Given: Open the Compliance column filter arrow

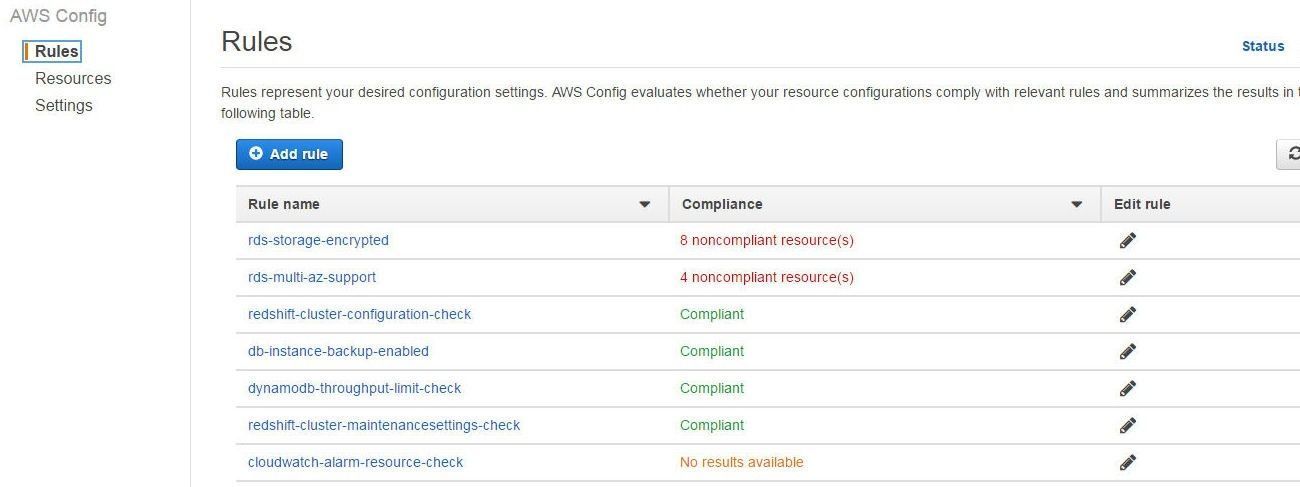Looking at the screenshot, I should 1077,205.
